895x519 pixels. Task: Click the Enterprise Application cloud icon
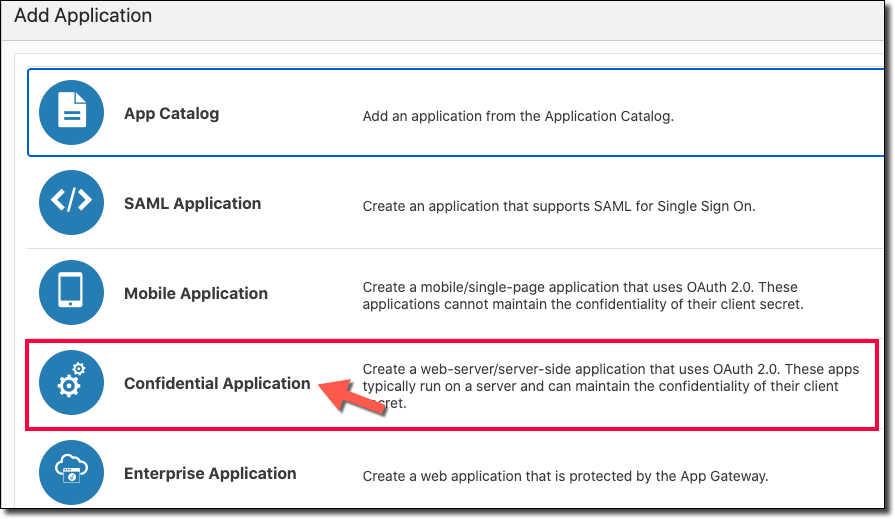(x=71, y=472)
